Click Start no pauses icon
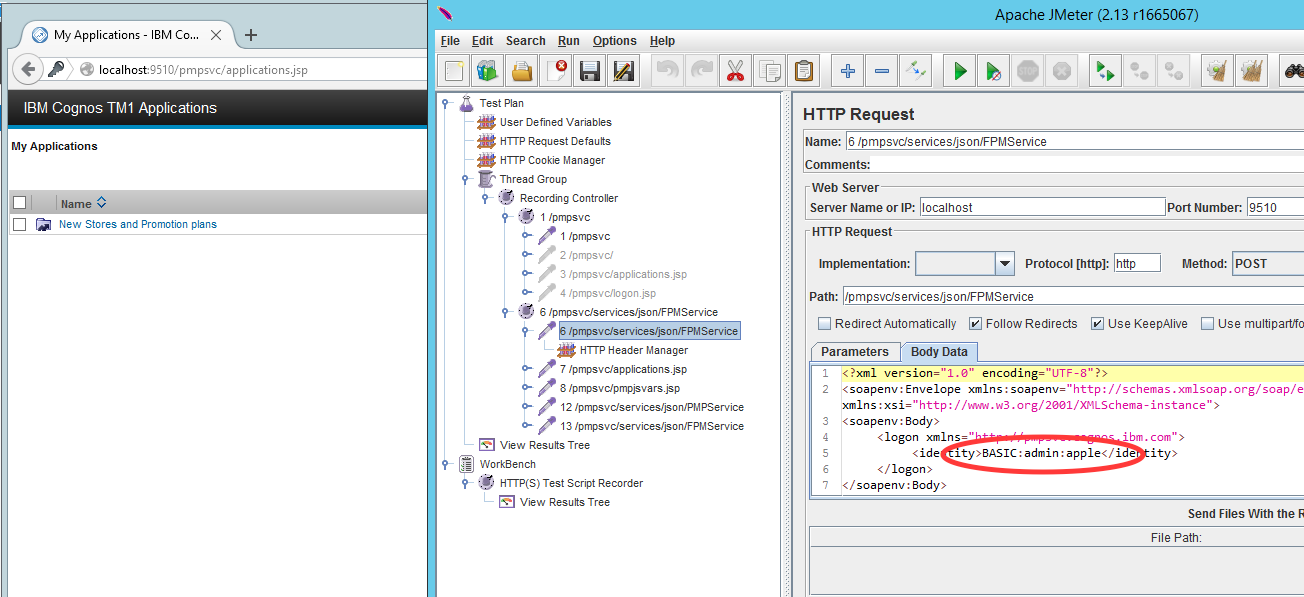This screenshot has height=597, width=1304. click(993, 71)
